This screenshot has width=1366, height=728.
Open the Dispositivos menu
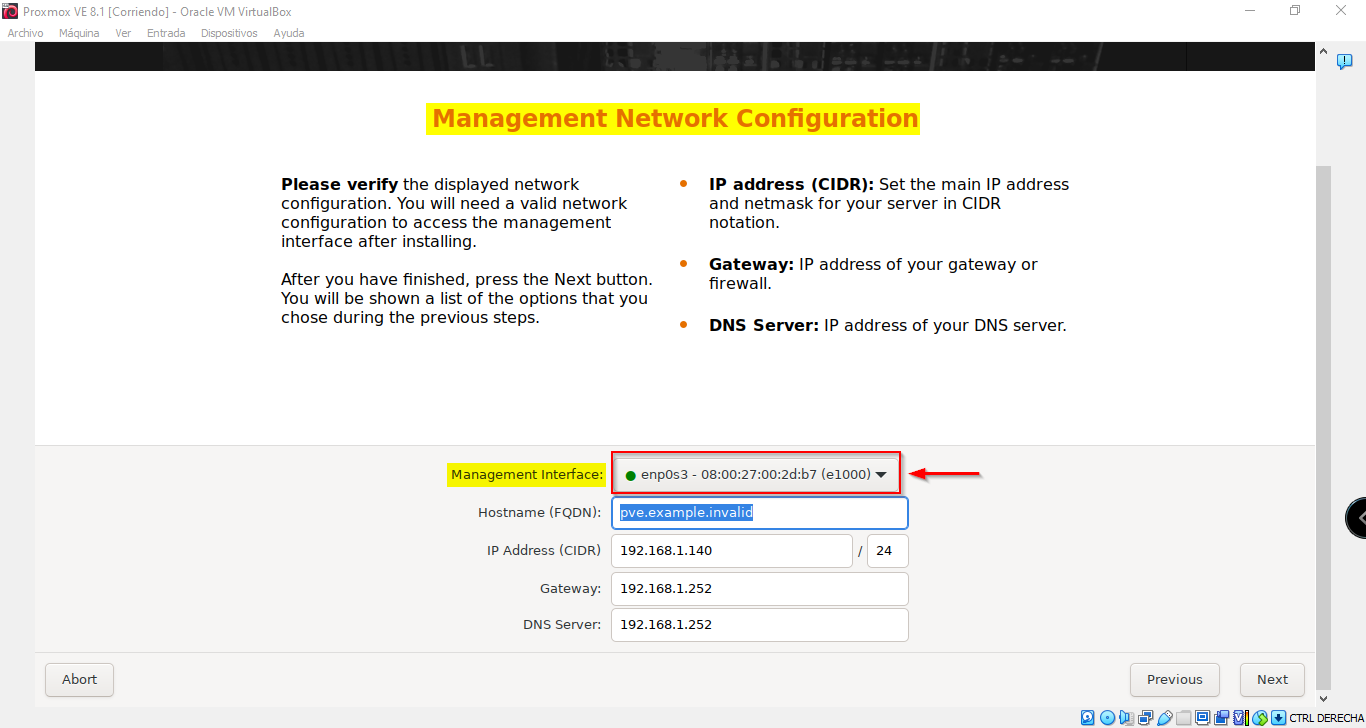pyautogui.click(x=229, y=33)
